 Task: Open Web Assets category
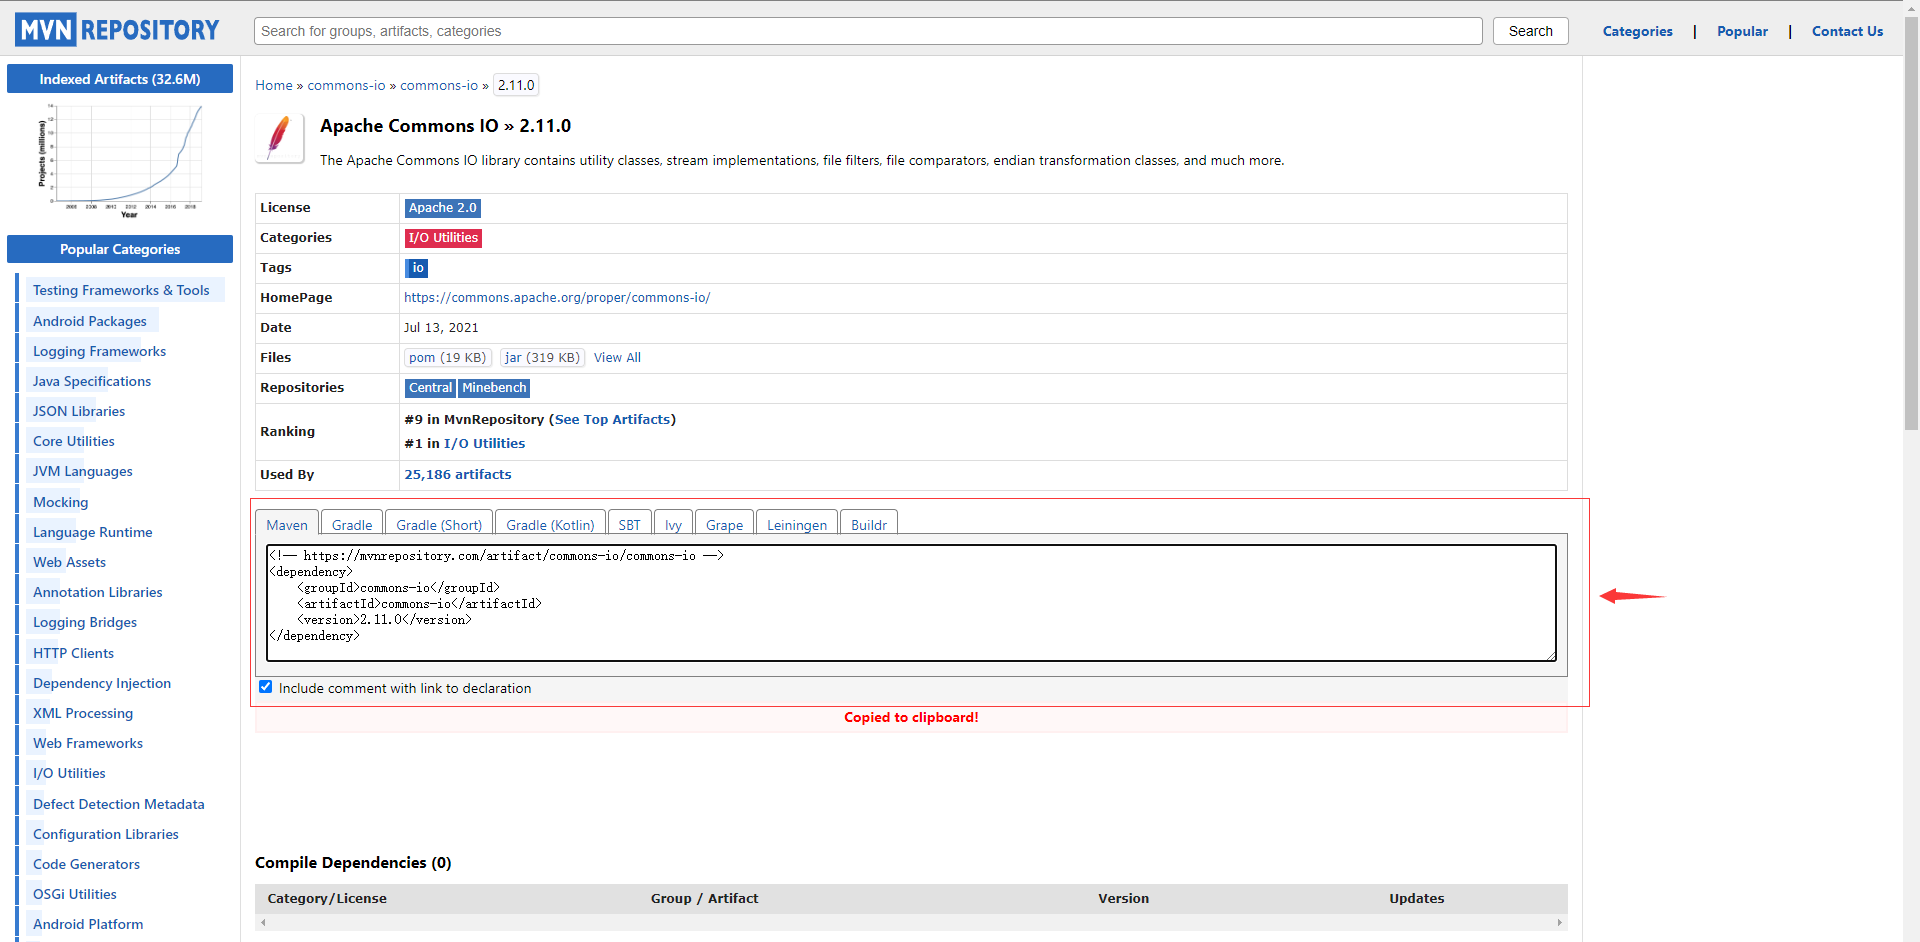coord(69,562)
